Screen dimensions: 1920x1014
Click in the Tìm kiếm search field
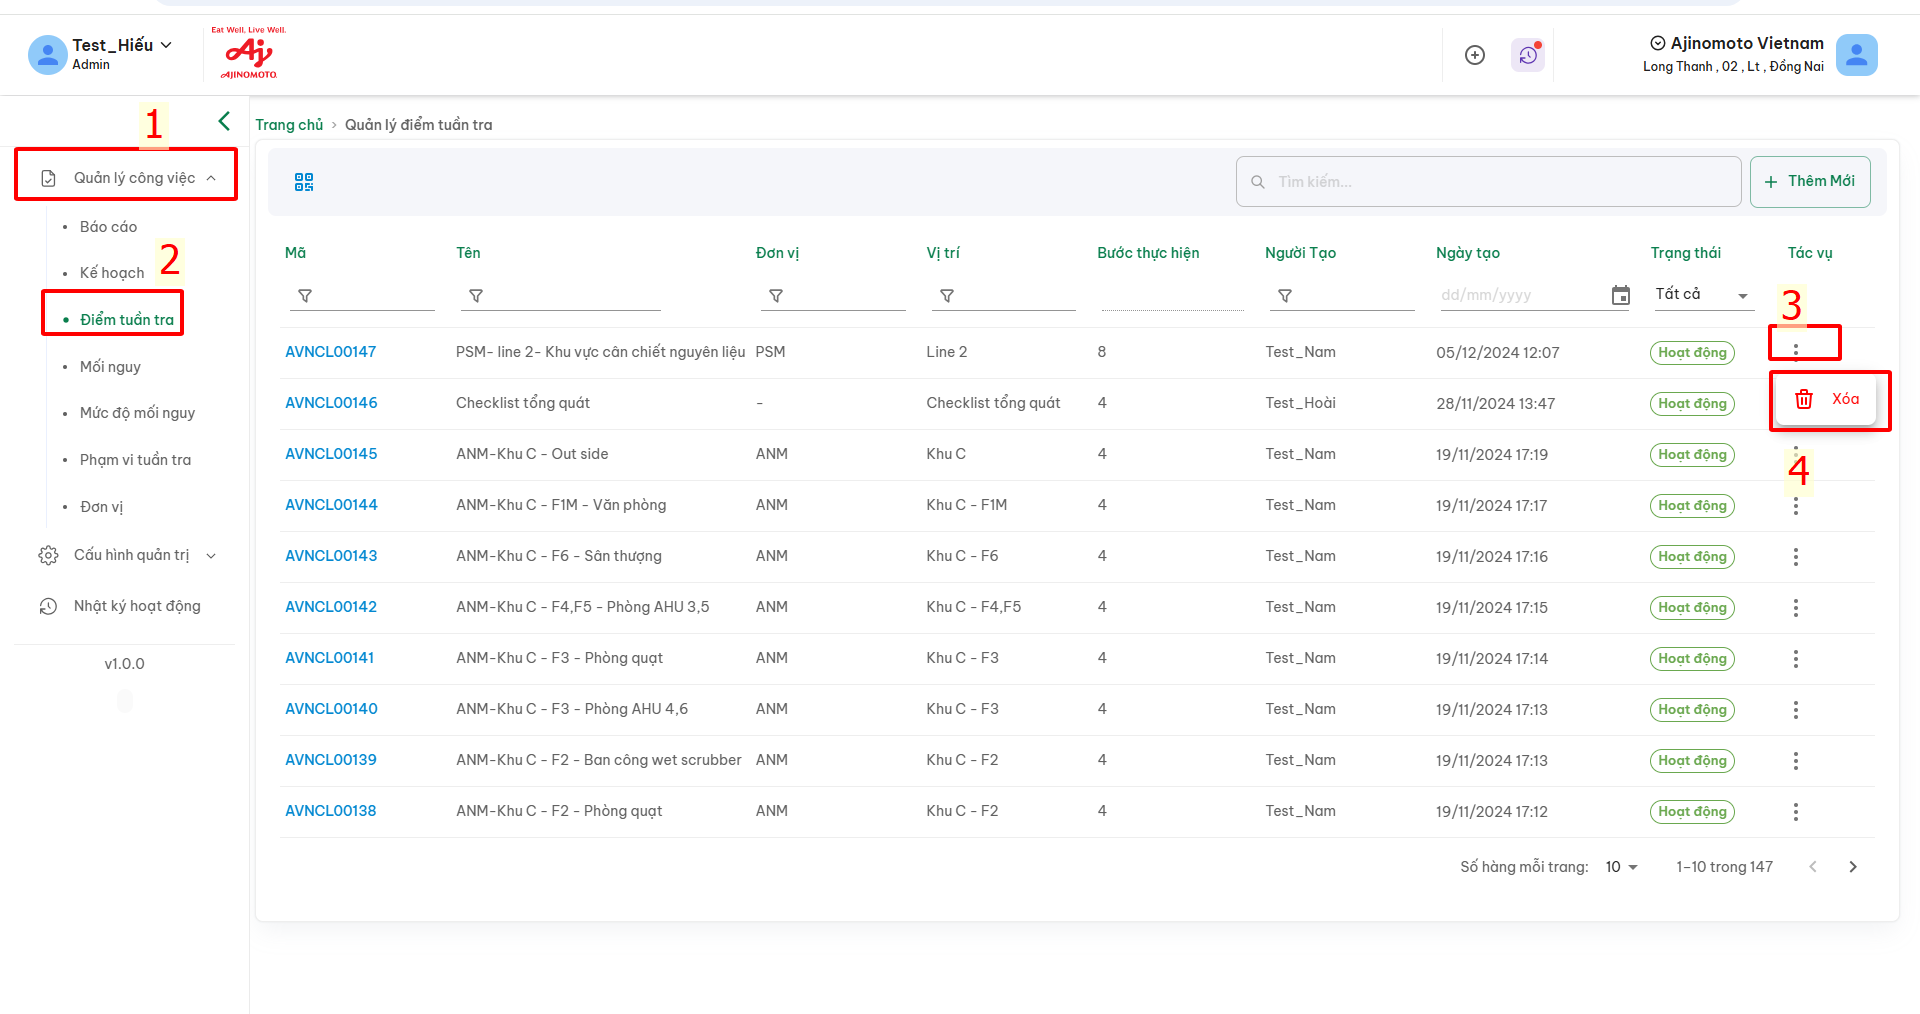click(x=1488, y=182)
